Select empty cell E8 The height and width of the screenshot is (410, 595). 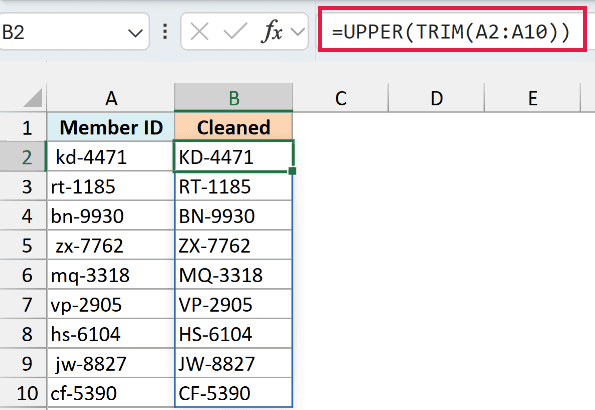click(532, 334)
